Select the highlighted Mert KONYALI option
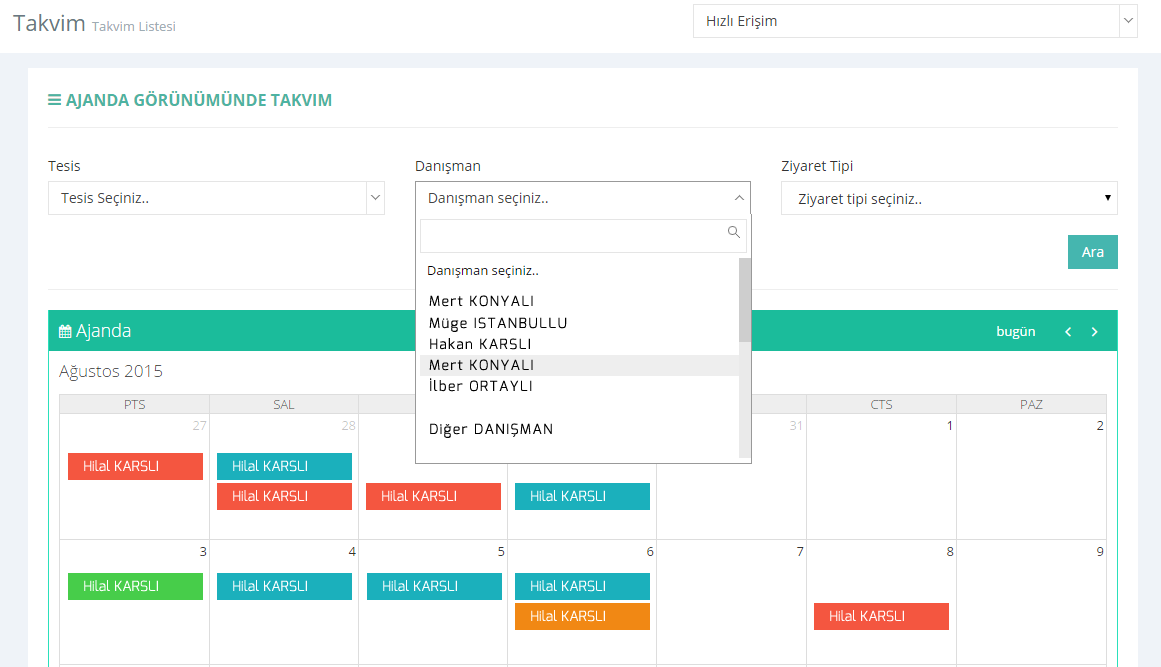This screenshot has width=1161, height=667. (x=482, y=365)
